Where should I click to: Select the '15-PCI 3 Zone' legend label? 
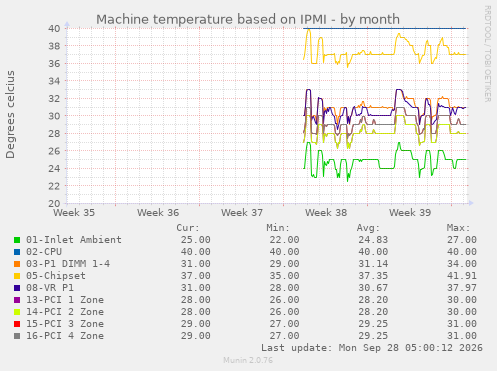click(x=65, y=324)
